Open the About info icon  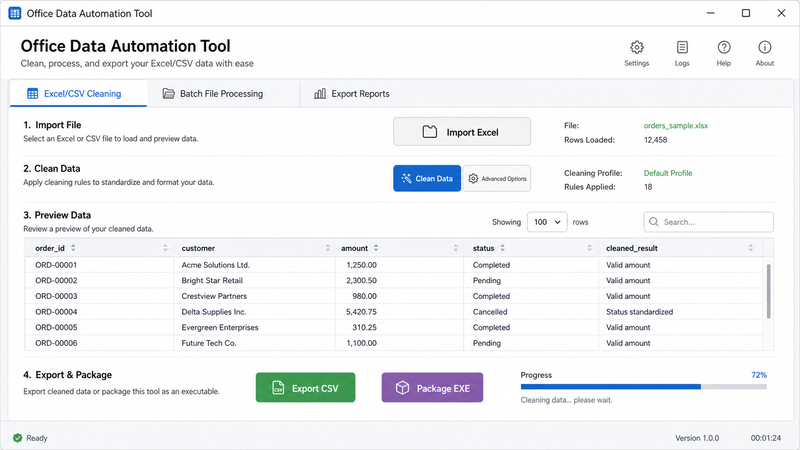[x=764, y=47]
